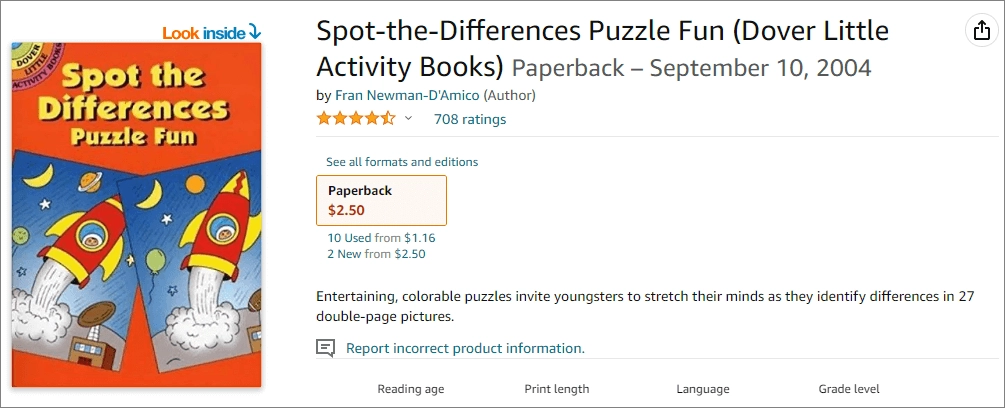
Task: Click the Grade level detail label
Action: point(849,389)
